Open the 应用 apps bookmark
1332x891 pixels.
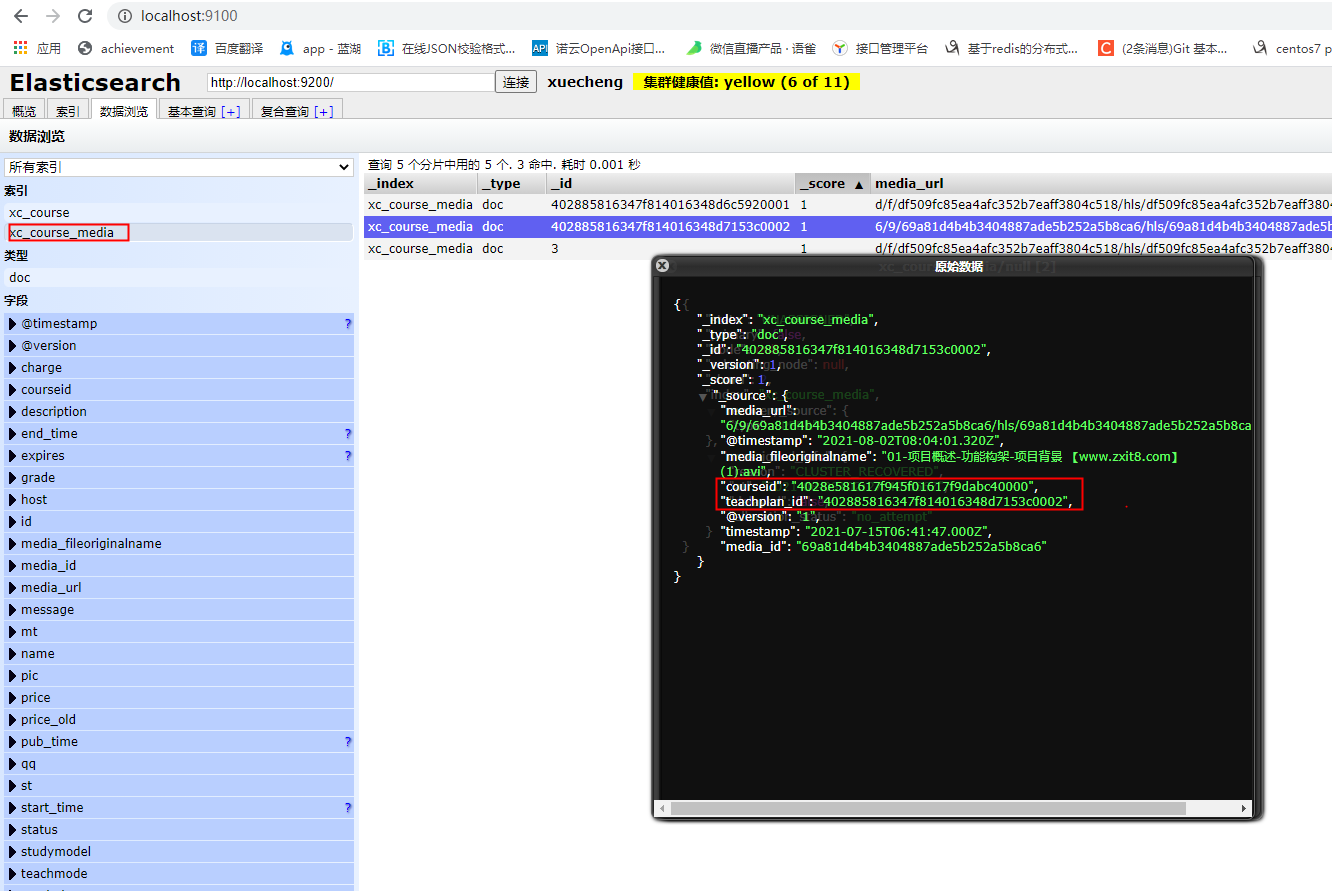37,48
